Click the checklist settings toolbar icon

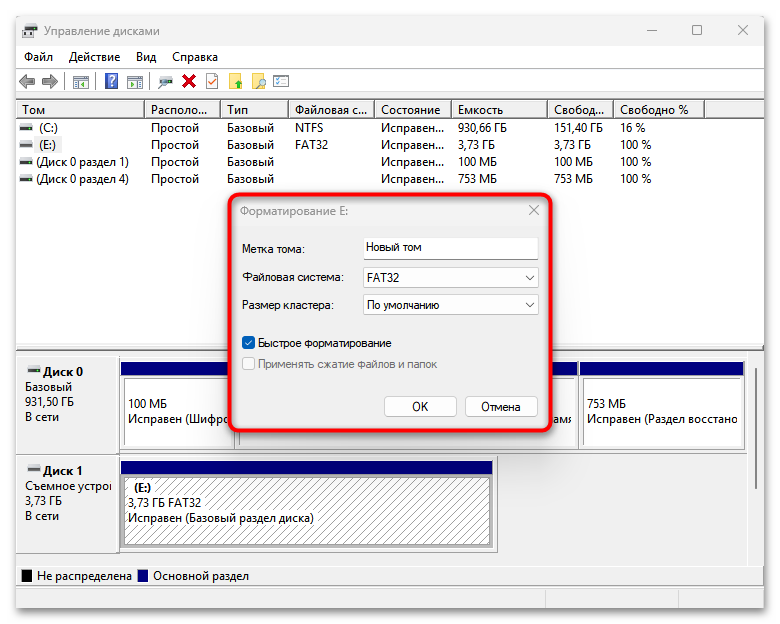[x=281, y=81]
